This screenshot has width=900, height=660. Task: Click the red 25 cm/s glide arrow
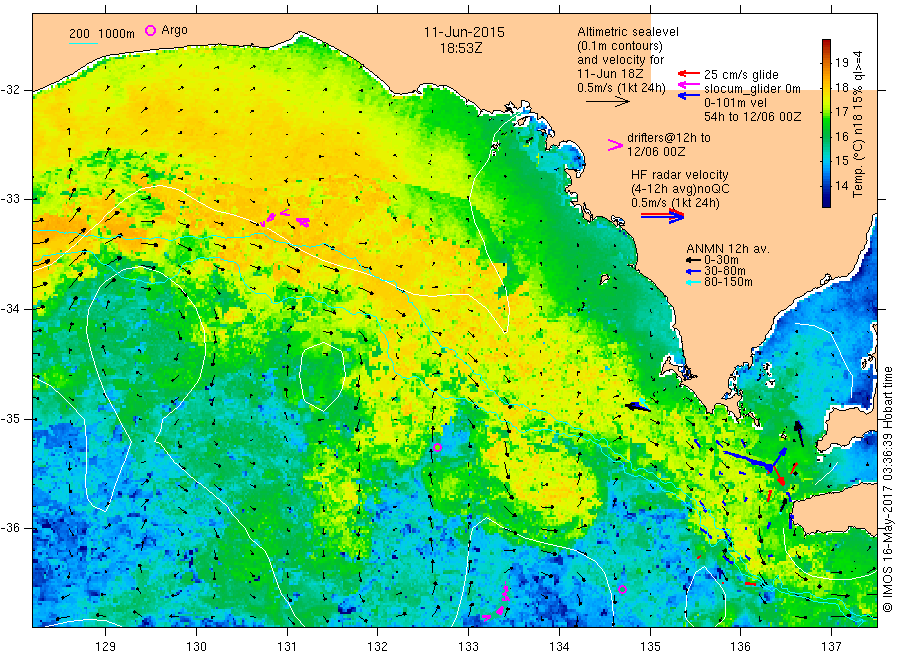688,73
